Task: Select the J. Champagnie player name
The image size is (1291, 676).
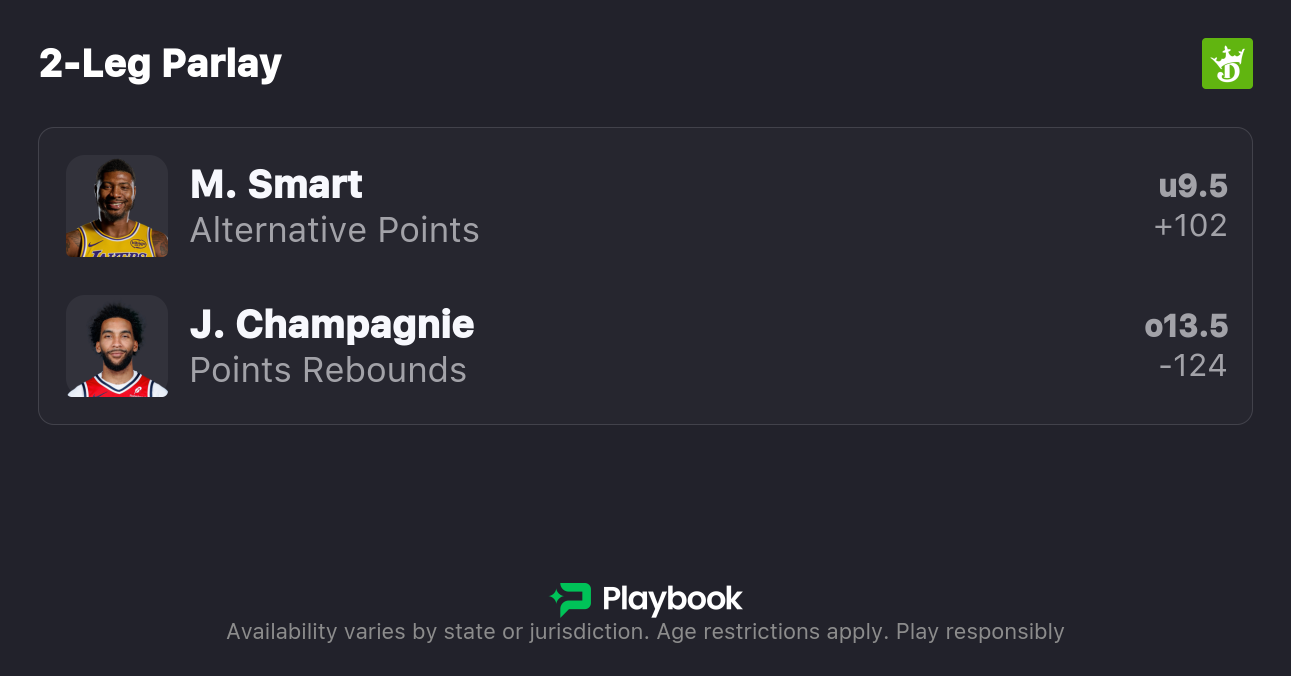Action: (332, 325)
